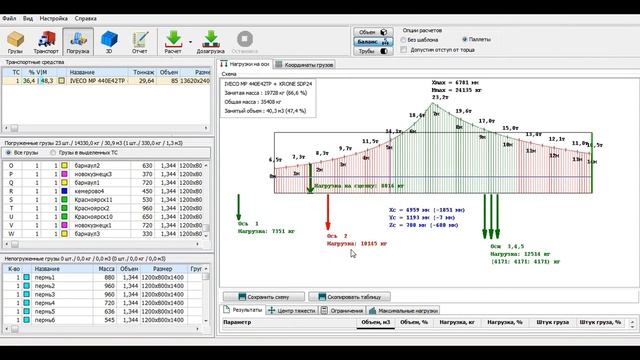Viewport: 640px width, 360px height.
Task: Select the пермь3 unloaded cargo row
Action: point(102,294)
